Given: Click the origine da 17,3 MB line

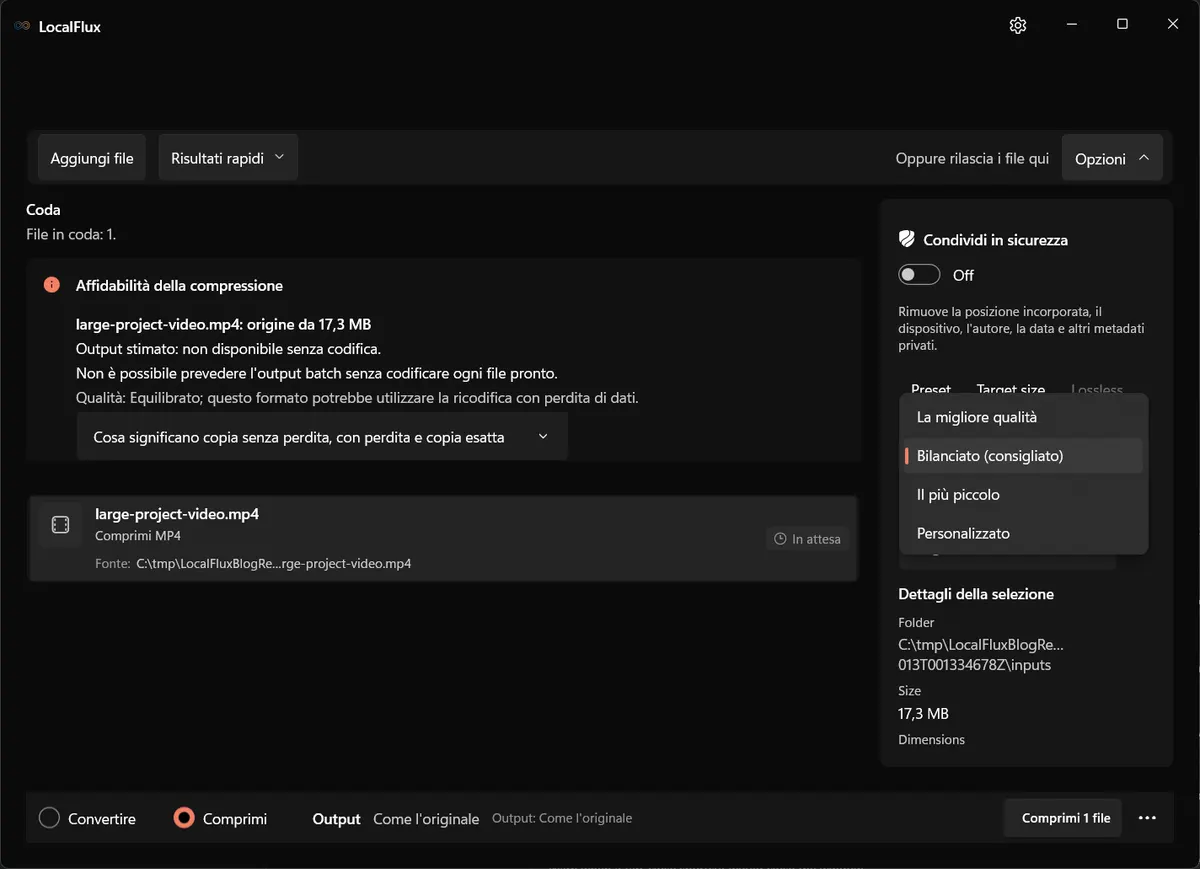Looking at the screenshot, I should click(x=224, y=324).
